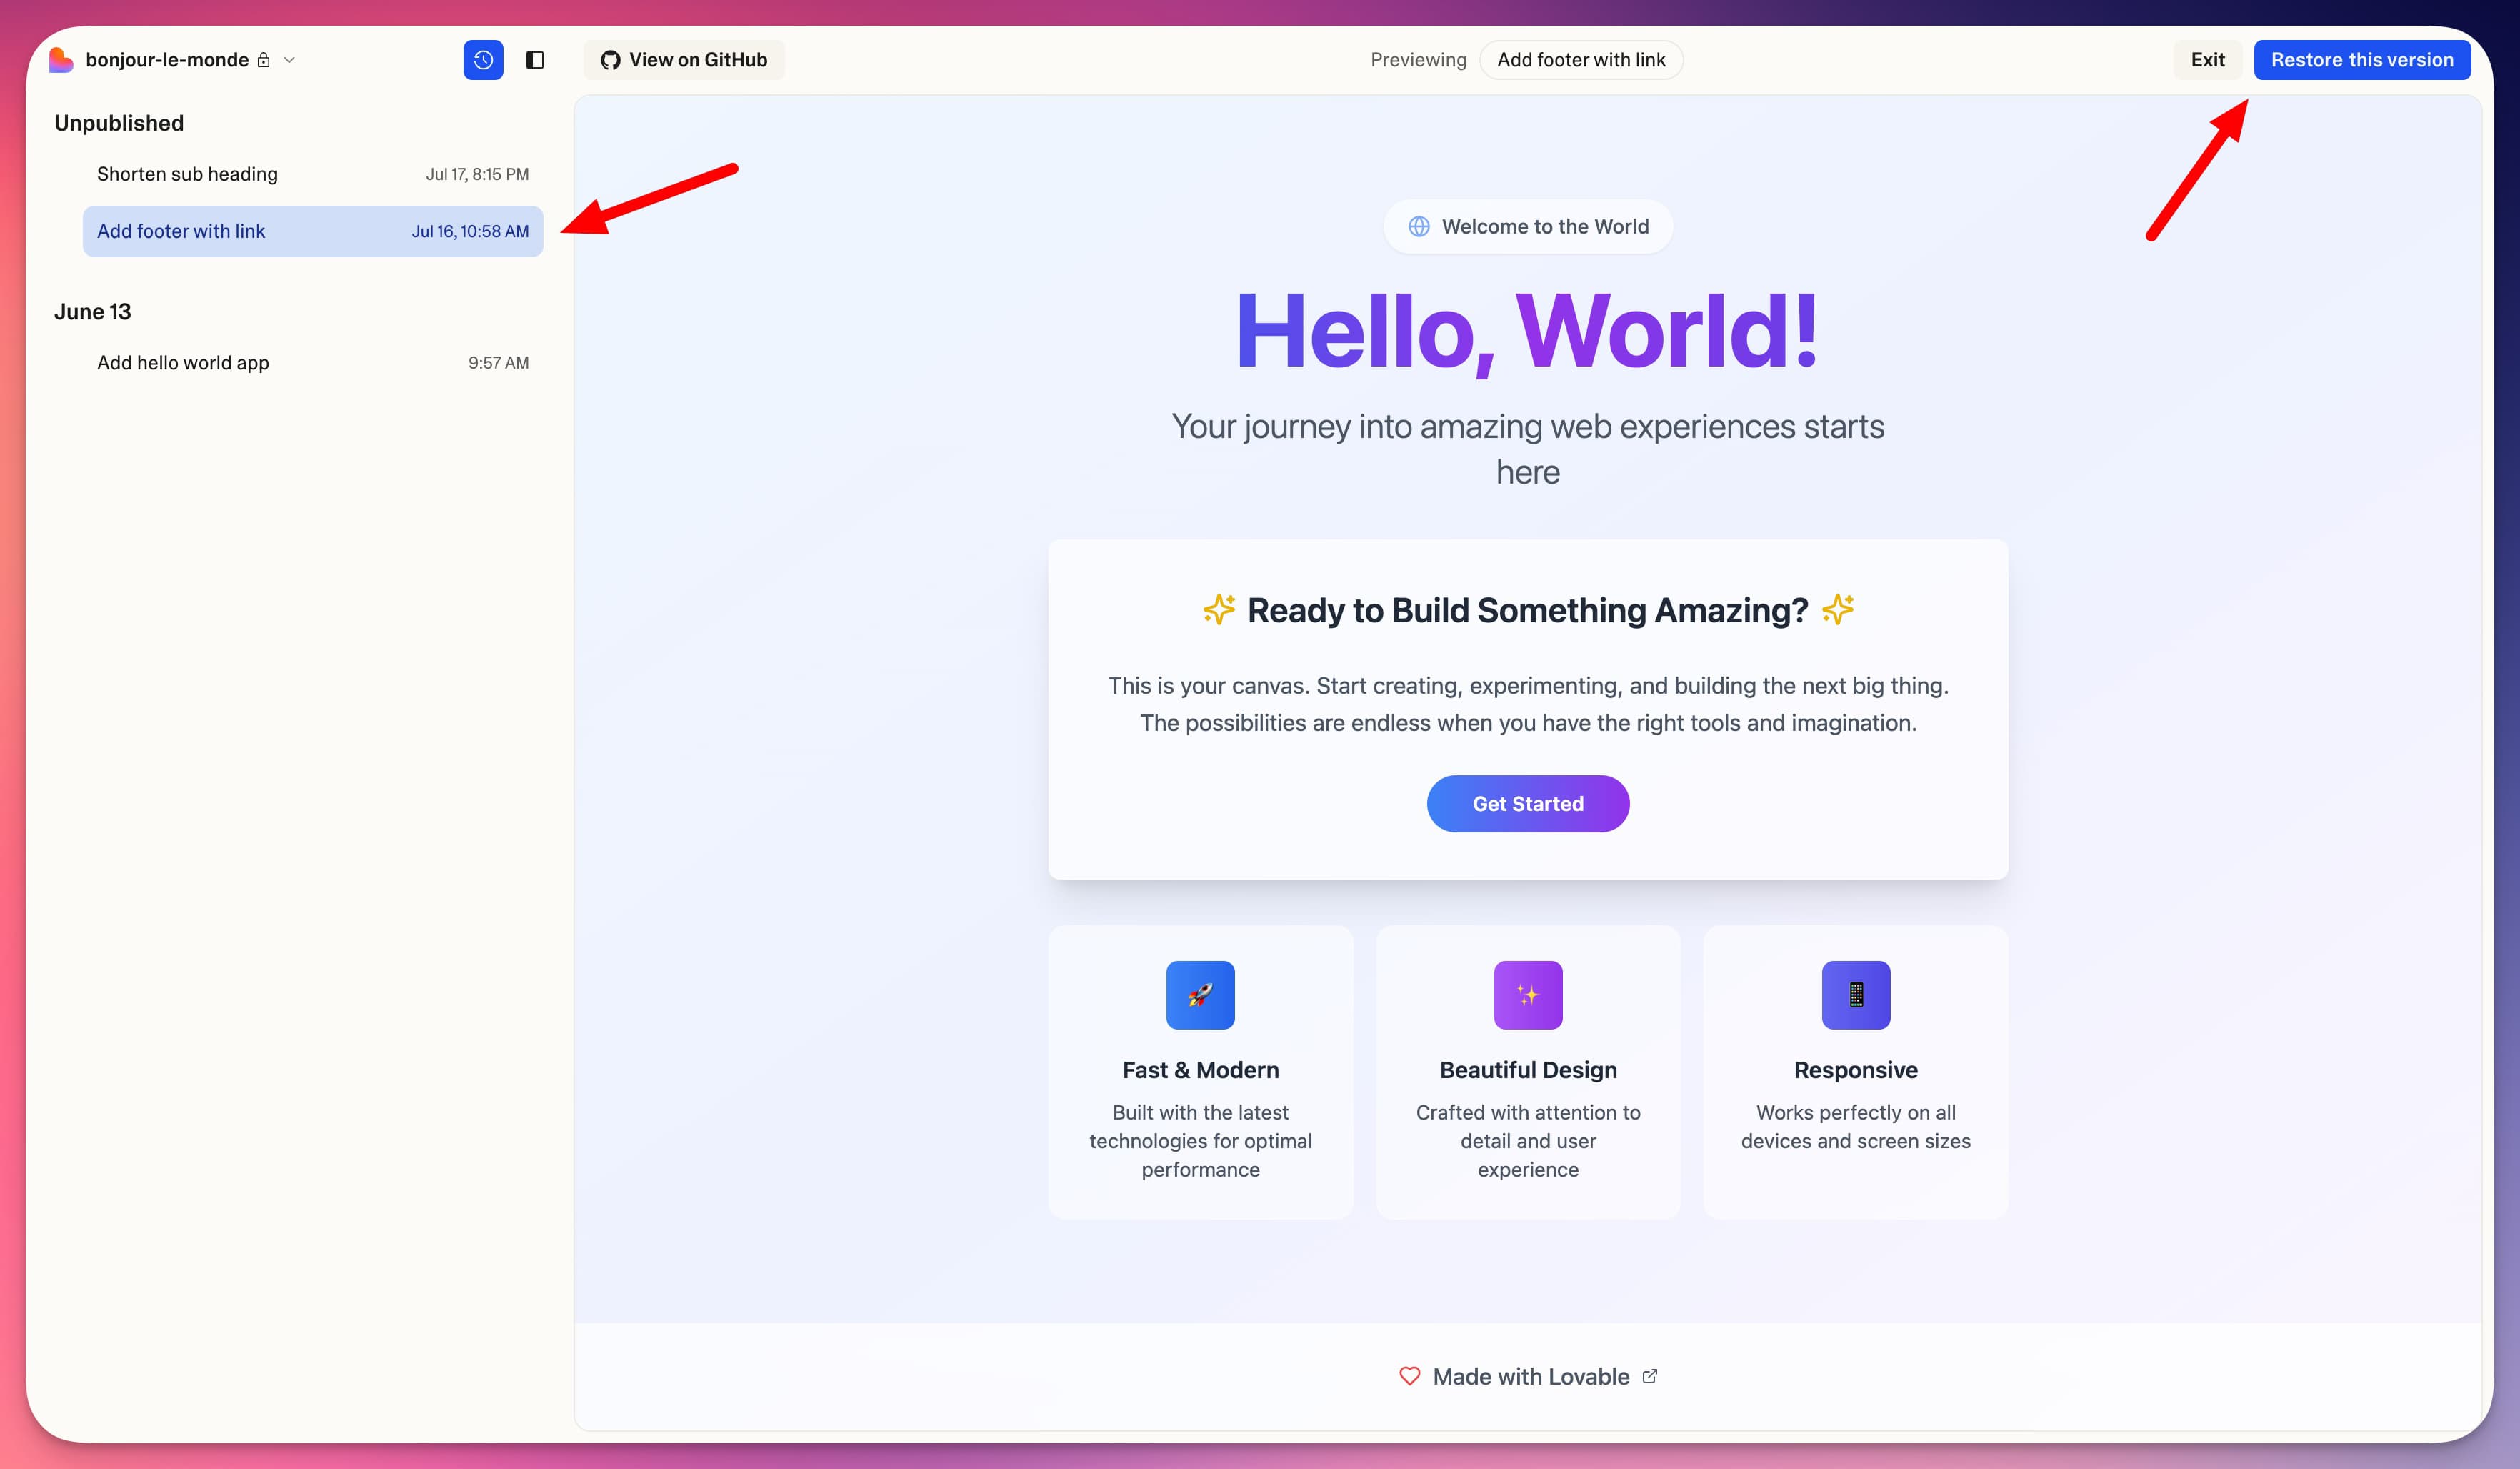Screen dimensions: 2520x1469
Task: Click the 9:57 AM timestamp
Action: coord(498,363)
